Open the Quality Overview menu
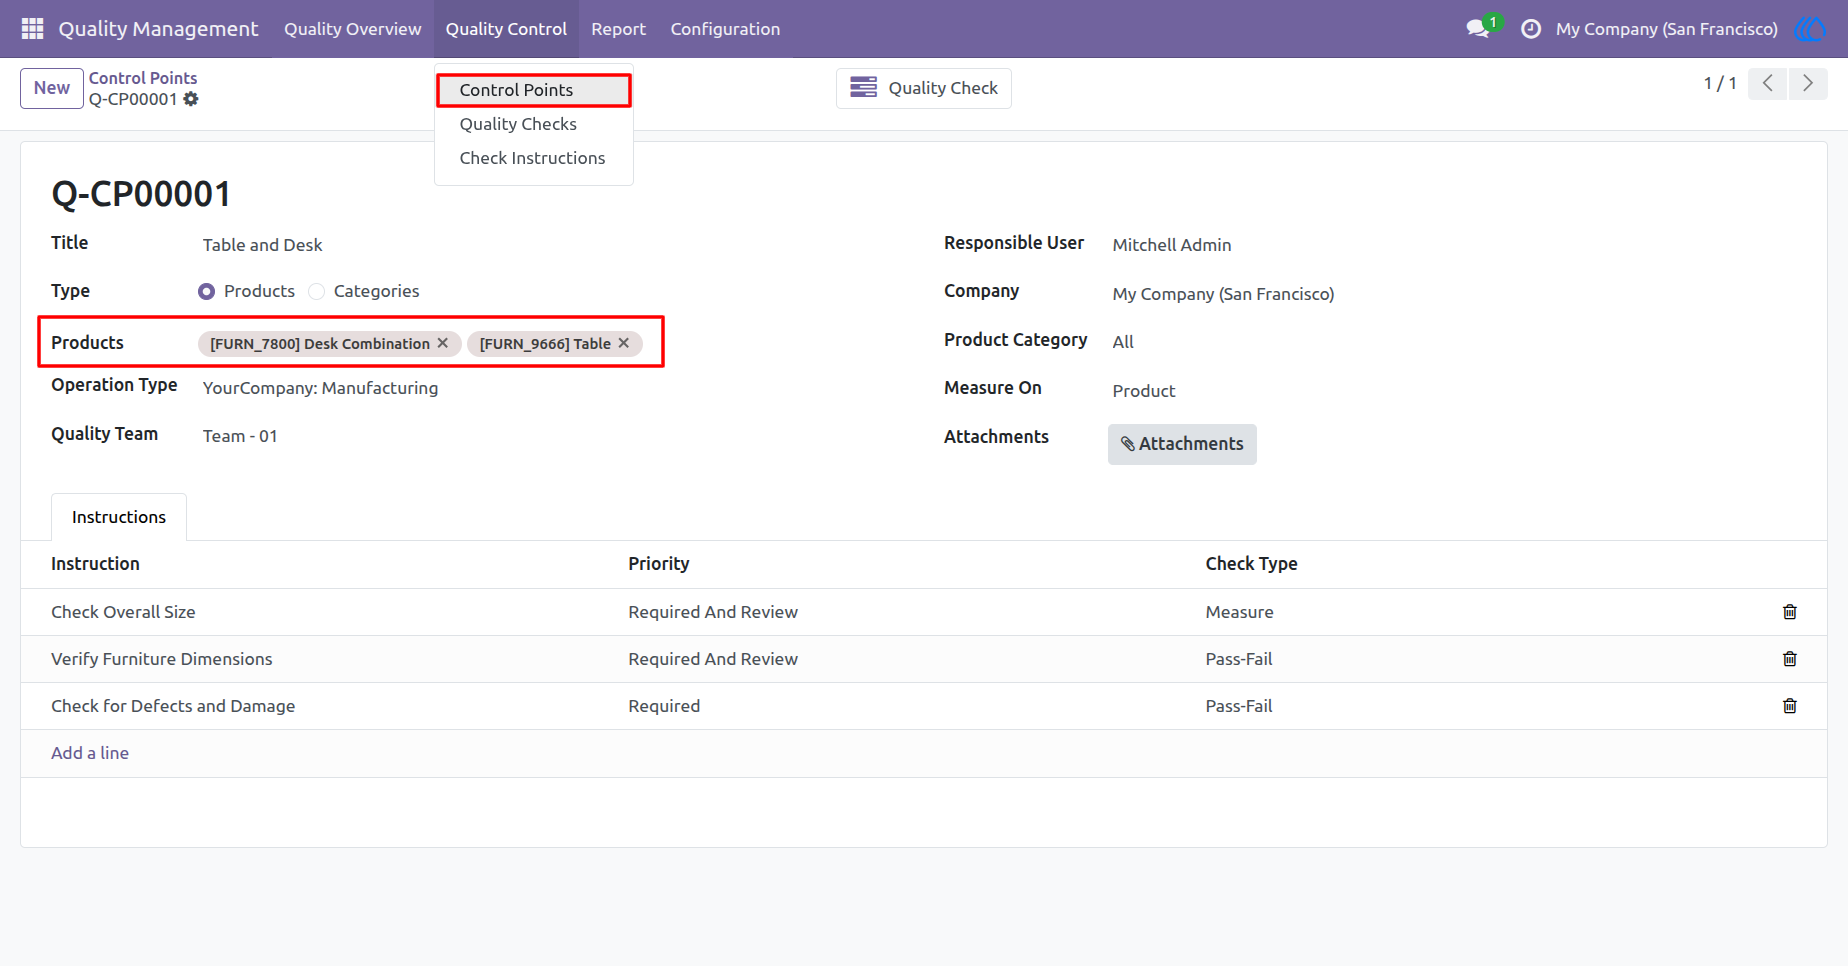Viewport: 1848px width, 966px height. [x=352, y=29]
